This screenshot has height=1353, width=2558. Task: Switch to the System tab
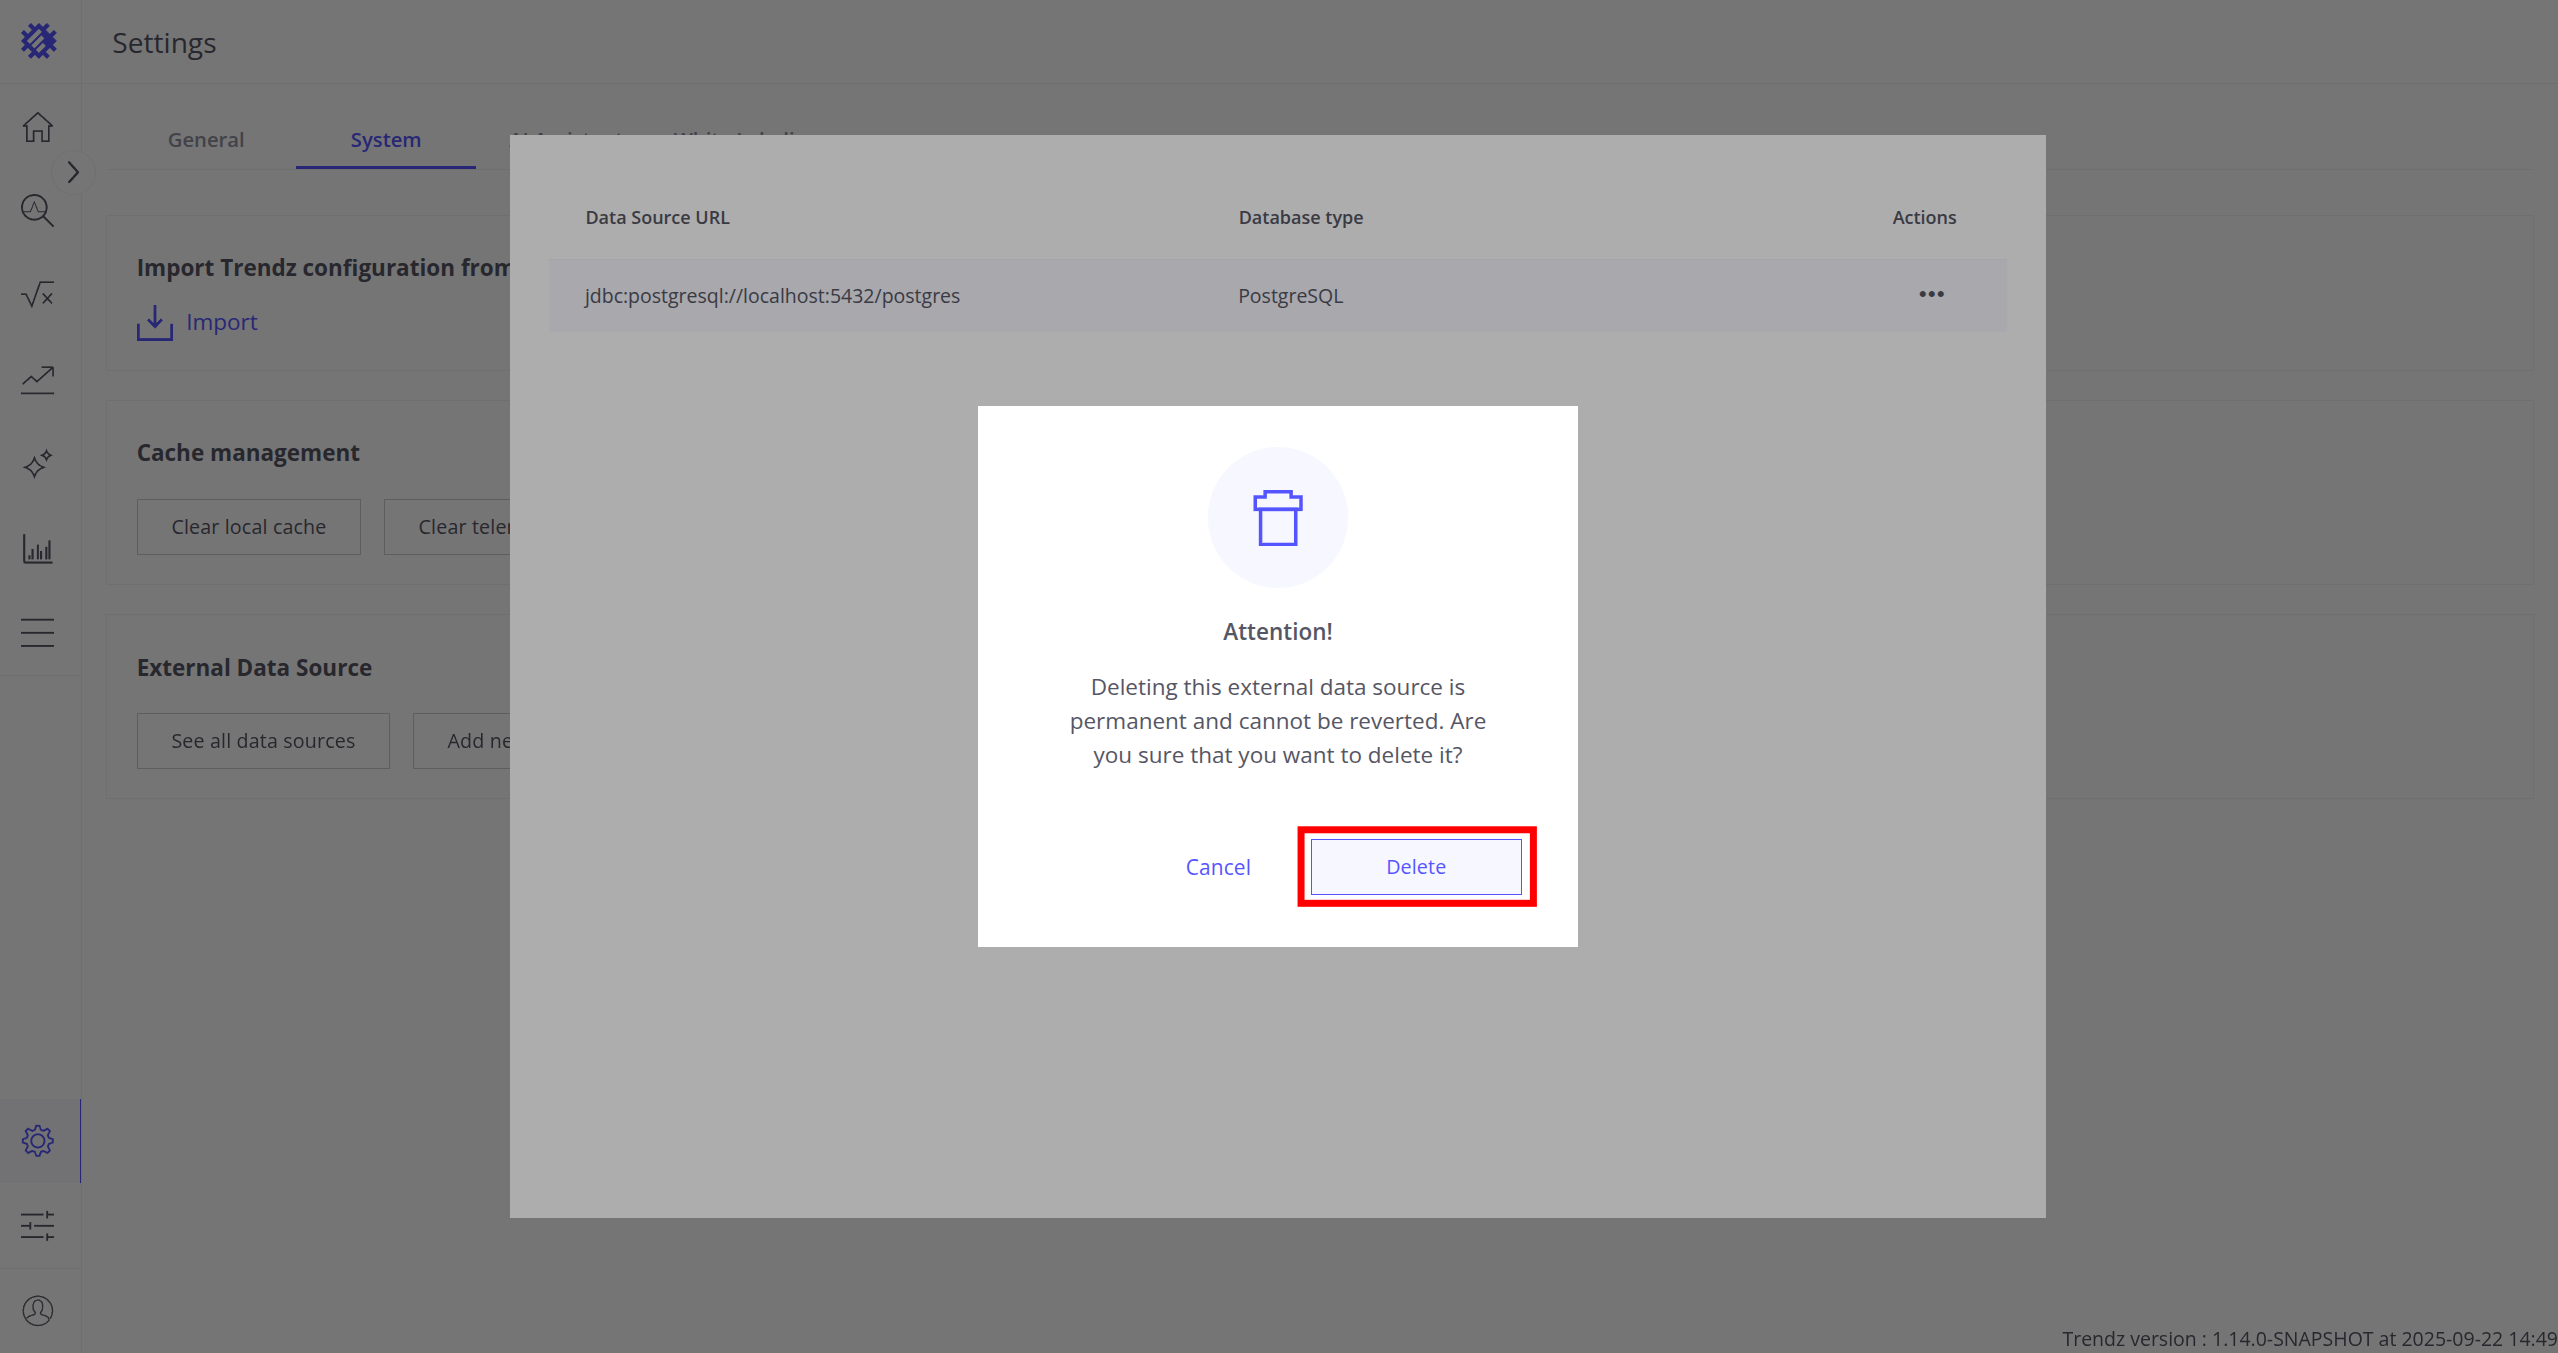coord(385,140)
